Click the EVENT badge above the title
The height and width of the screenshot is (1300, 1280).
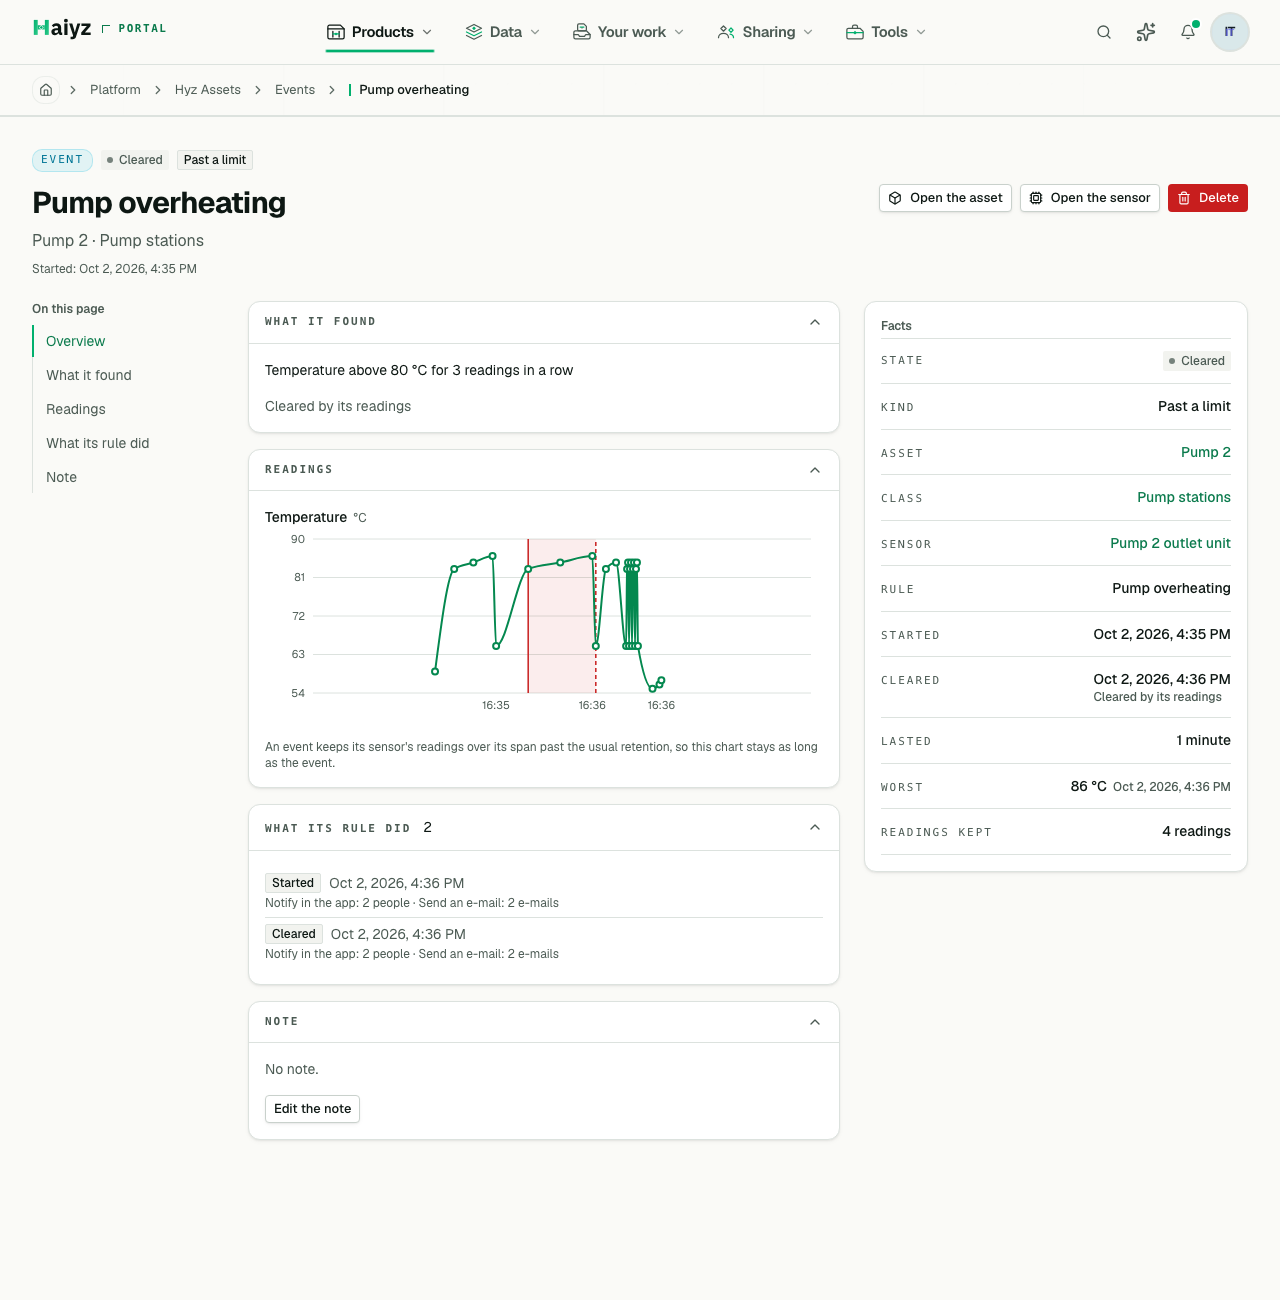pos(62,160)
